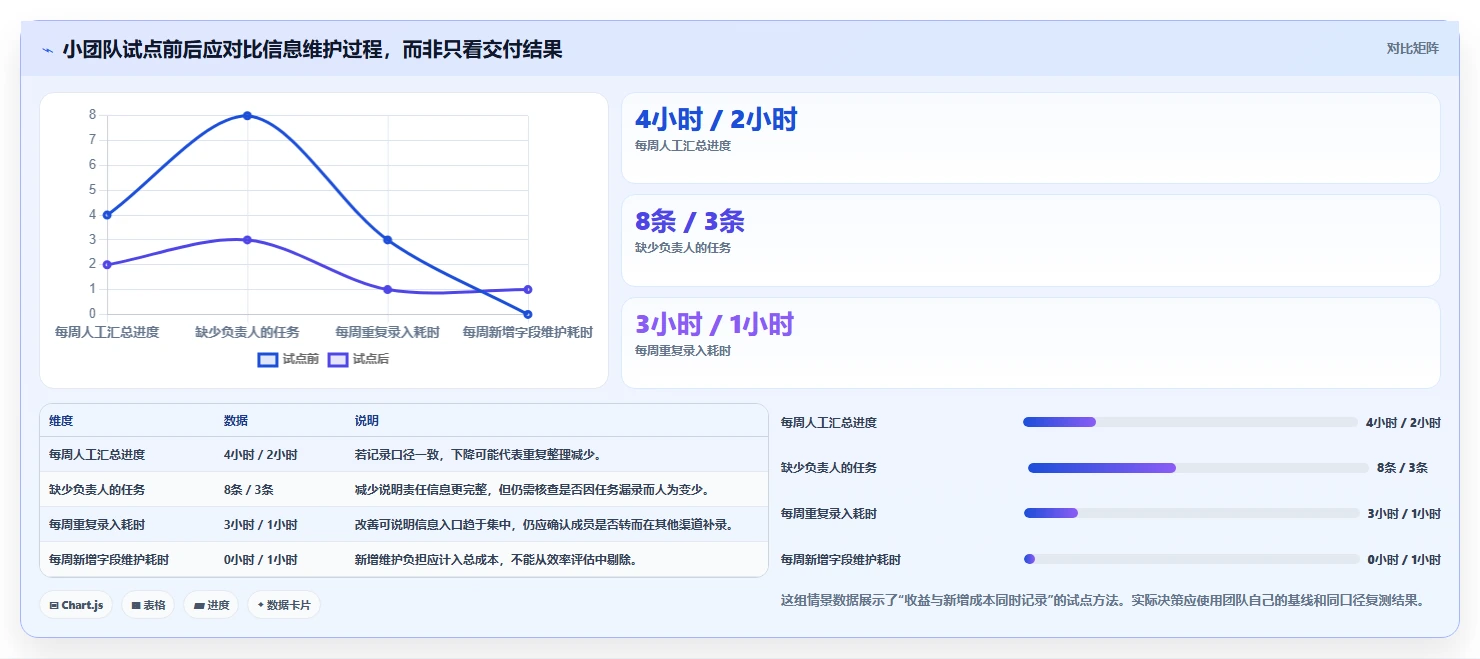Click the Chart.js chip

pyautogui.click(x=76, y=605)
